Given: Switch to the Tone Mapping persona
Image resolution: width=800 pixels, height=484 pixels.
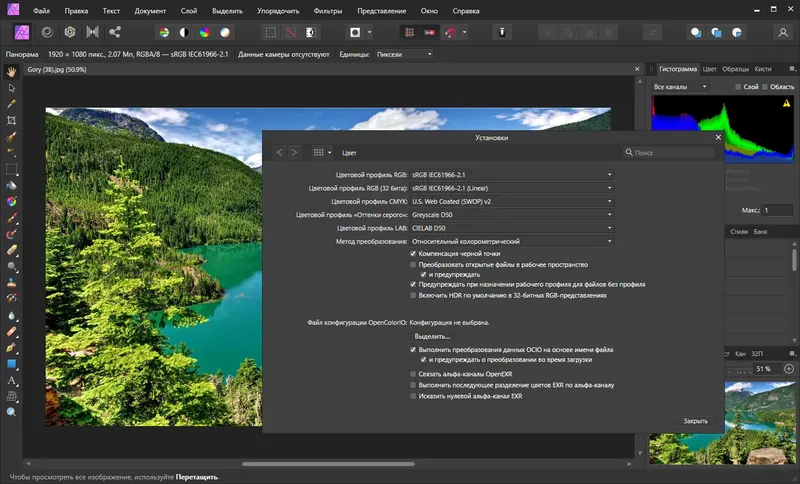Looking at the screenshot, I should click(x=92, y=32).
